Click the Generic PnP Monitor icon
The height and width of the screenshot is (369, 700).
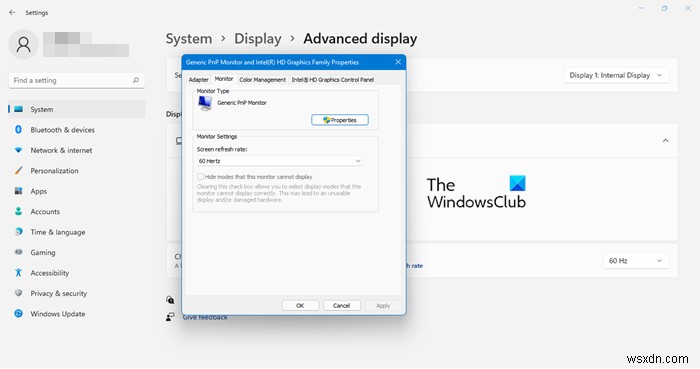coord(205,104)
